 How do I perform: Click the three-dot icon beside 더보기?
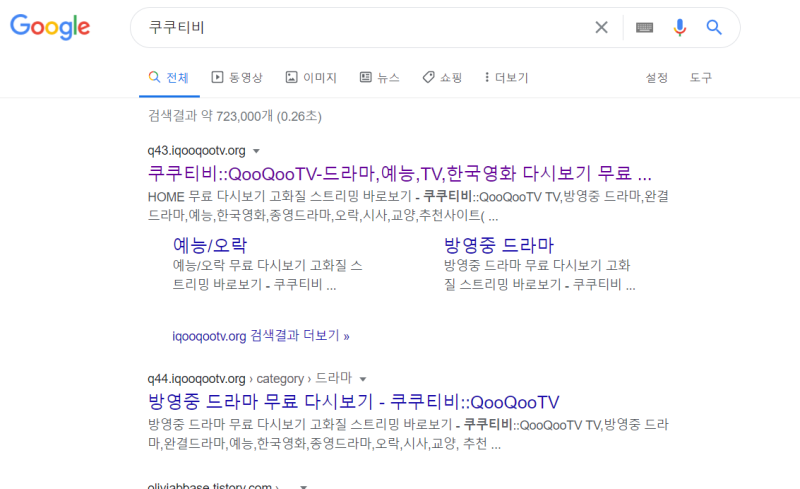(x=487, y=77)
